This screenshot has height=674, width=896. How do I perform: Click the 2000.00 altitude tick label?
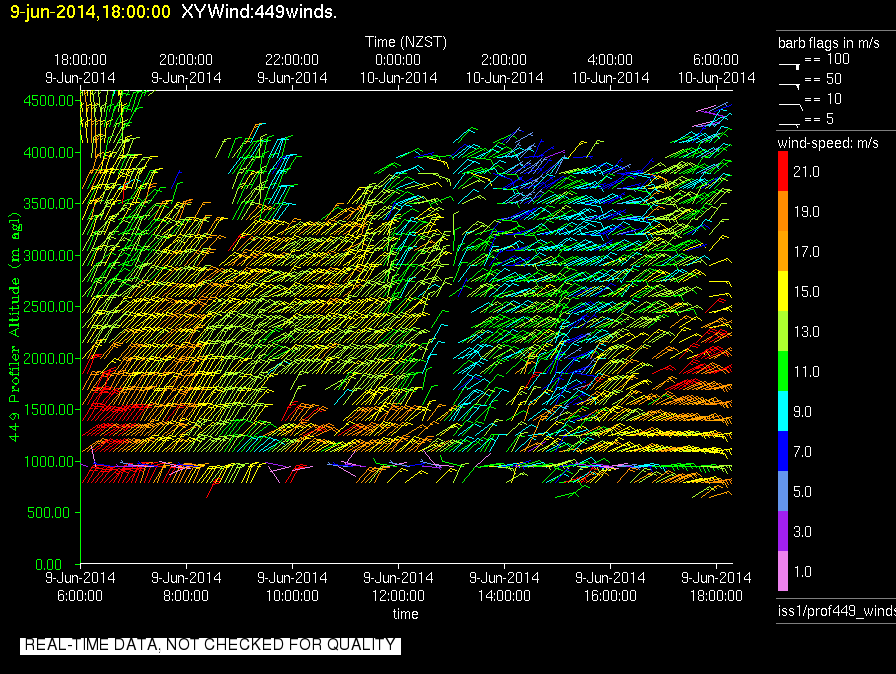[x=49, y=359]
